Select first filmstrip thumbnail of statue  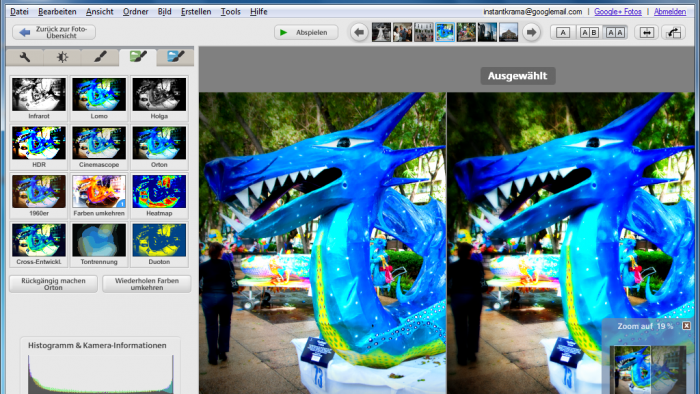pos(381,33)
